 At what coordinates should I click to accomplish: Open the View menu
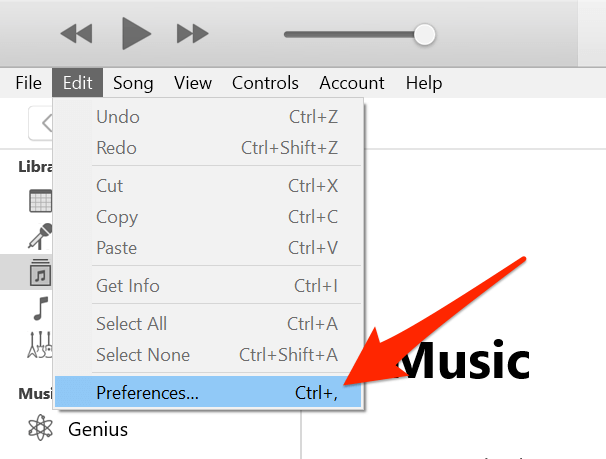click(193, 83)
